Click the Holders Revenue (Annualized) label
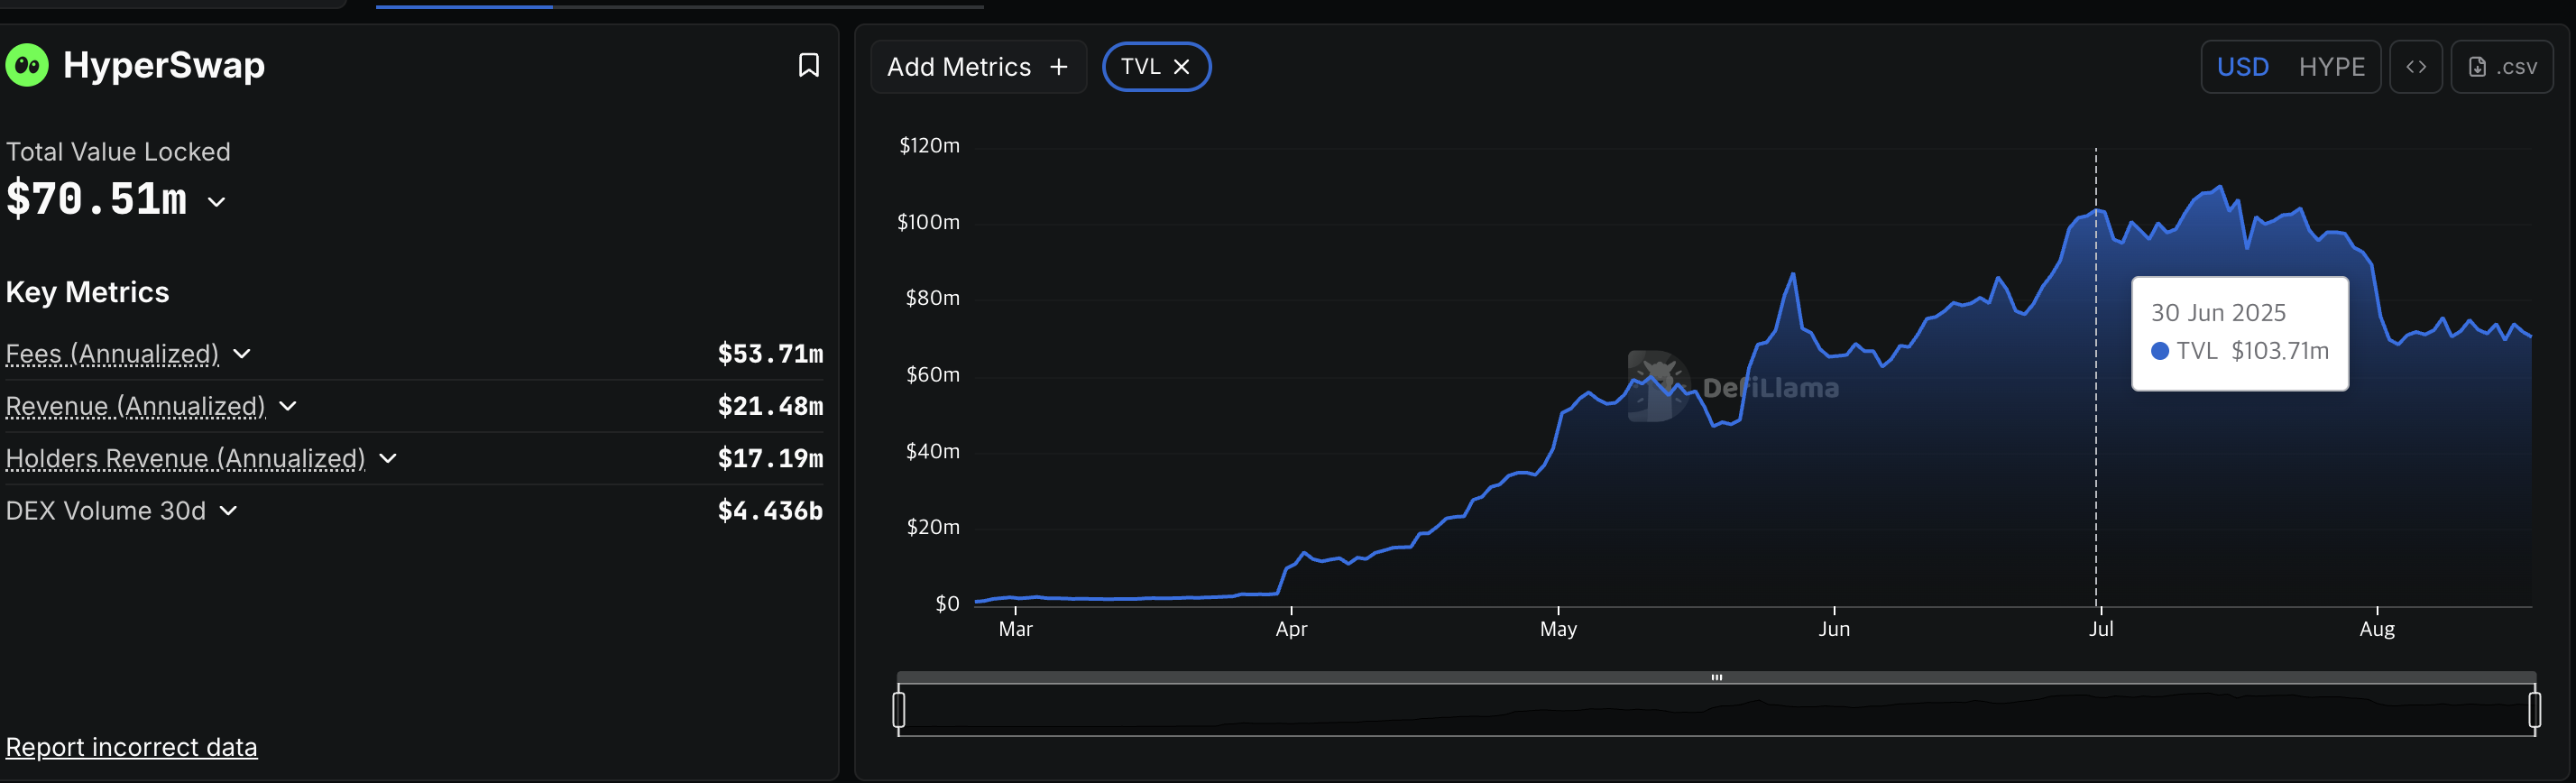 click(x=185, y=458)
